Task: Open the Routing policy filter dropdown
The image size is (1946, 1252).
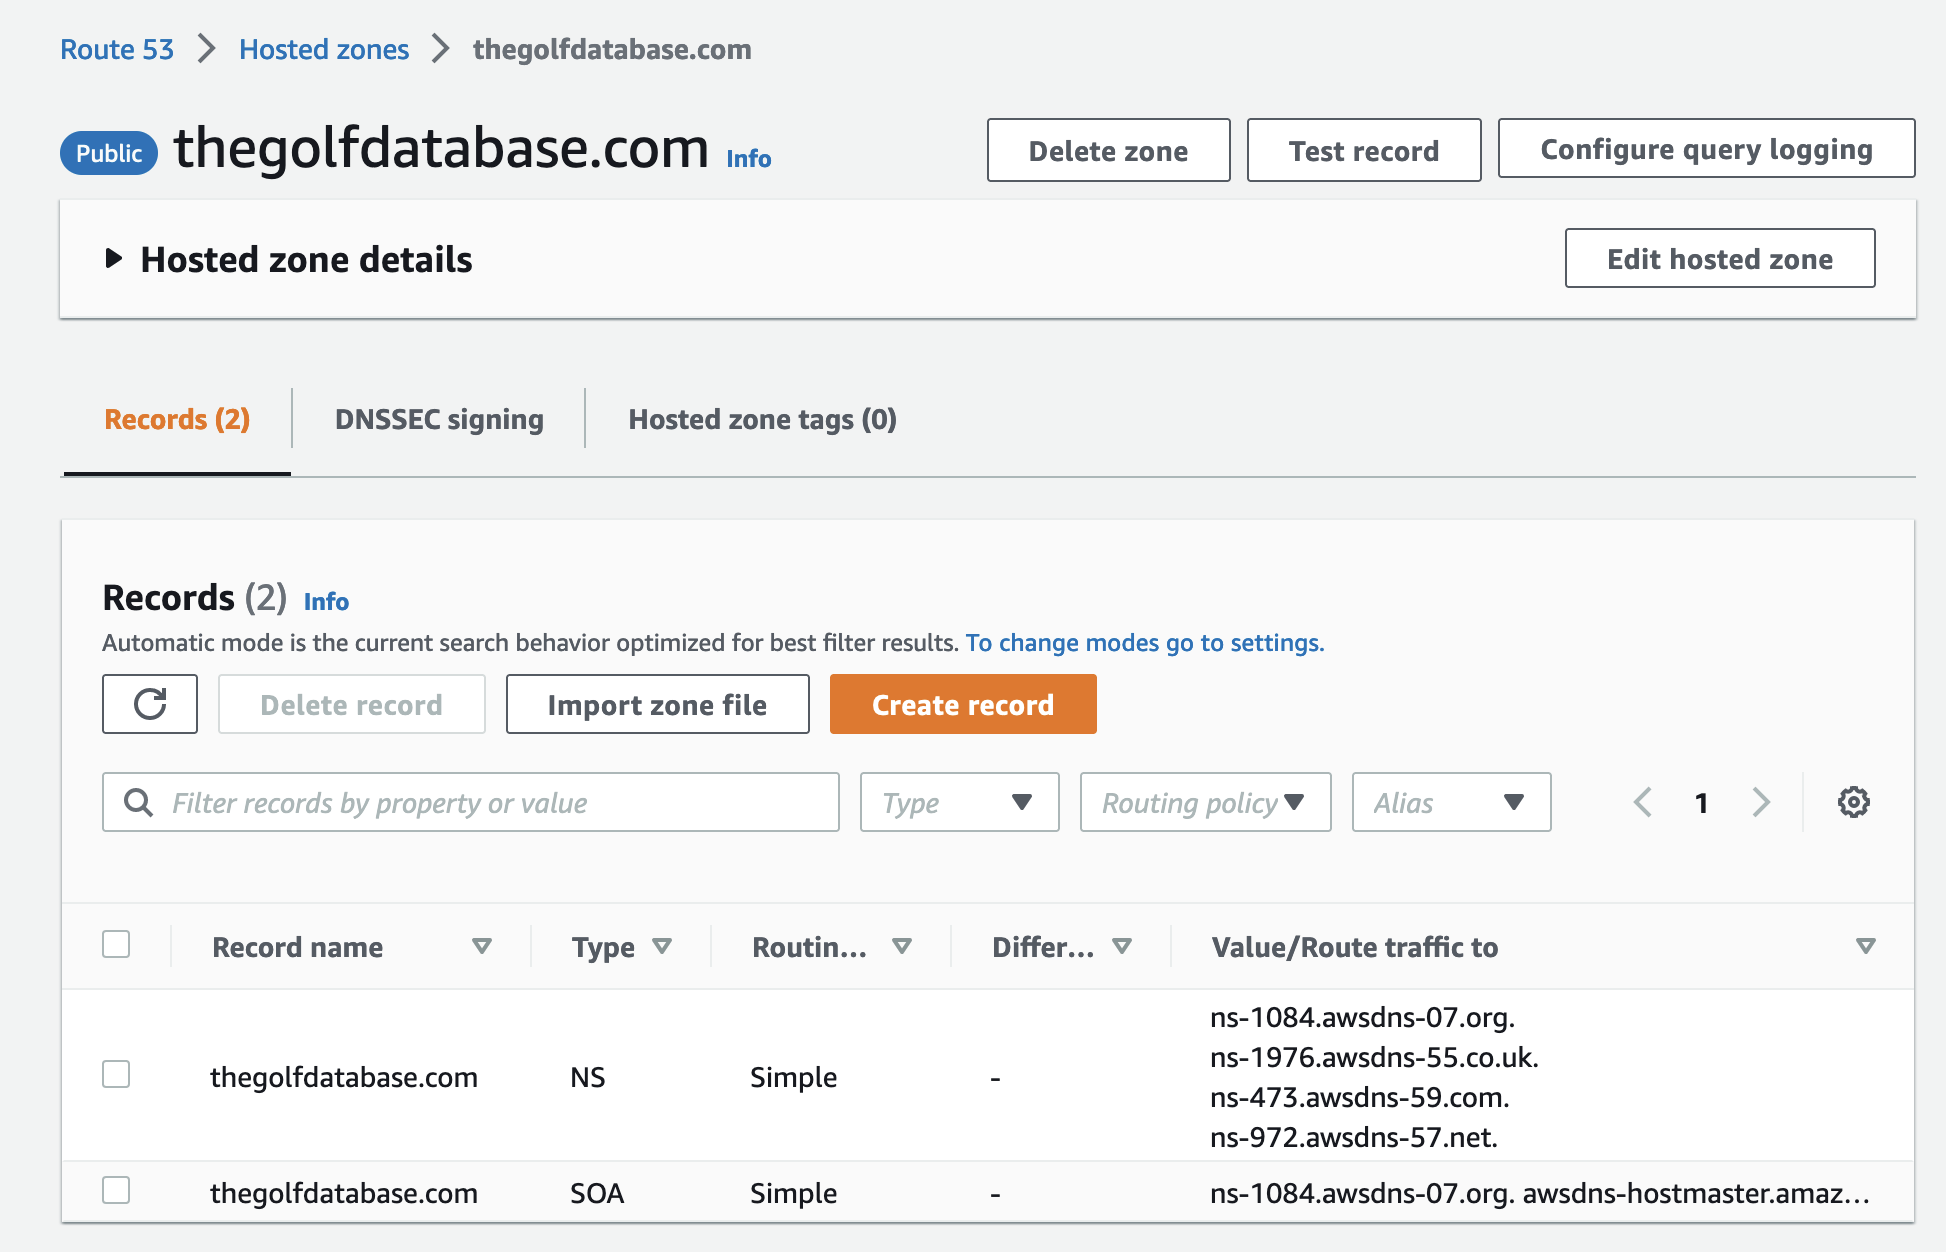Action: pyautogui.click(x=1205, y=802)
